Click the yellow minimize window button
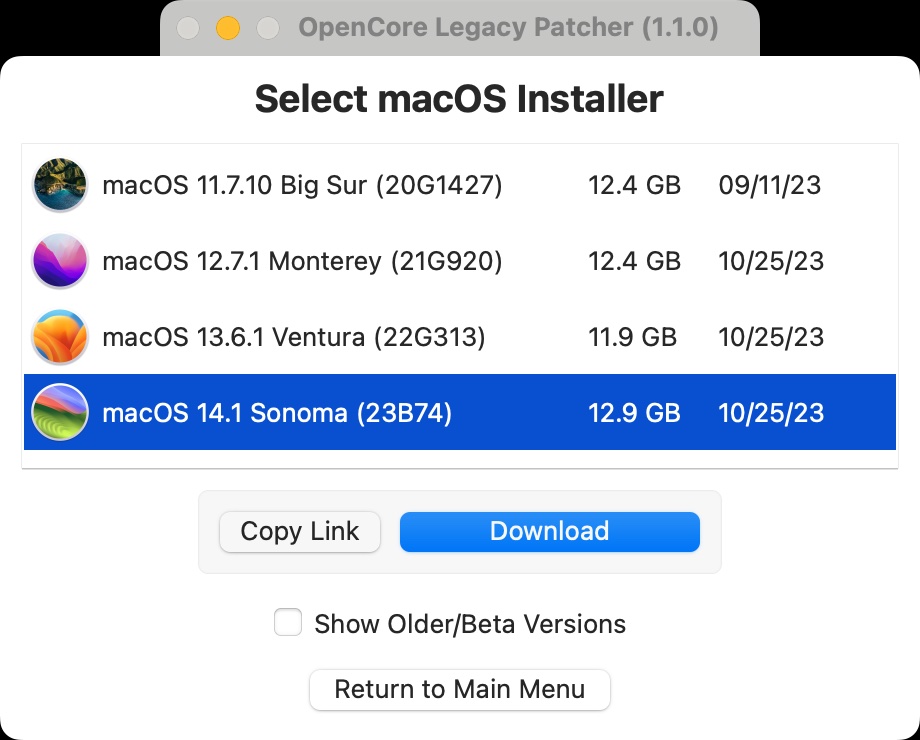This screenshot has width=920, height=740. pyautogui.click(x=228, y=28)
